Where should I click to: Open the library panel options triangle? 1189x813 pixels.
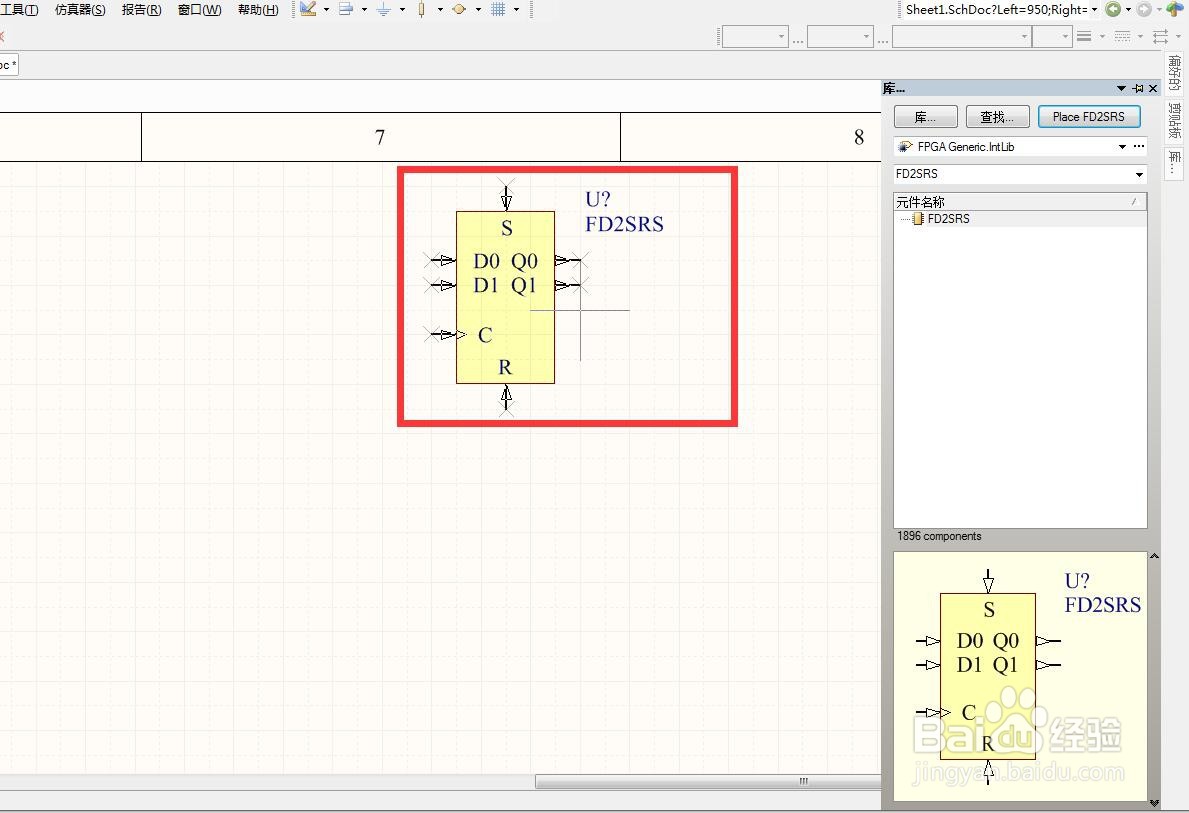[1122, 89]
